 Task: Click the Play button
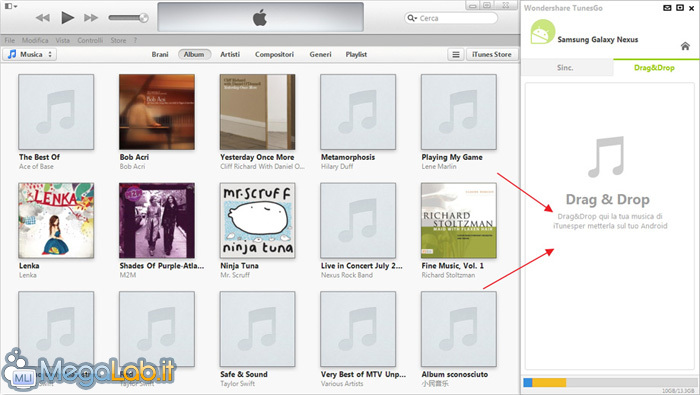(x=67, y=18)
